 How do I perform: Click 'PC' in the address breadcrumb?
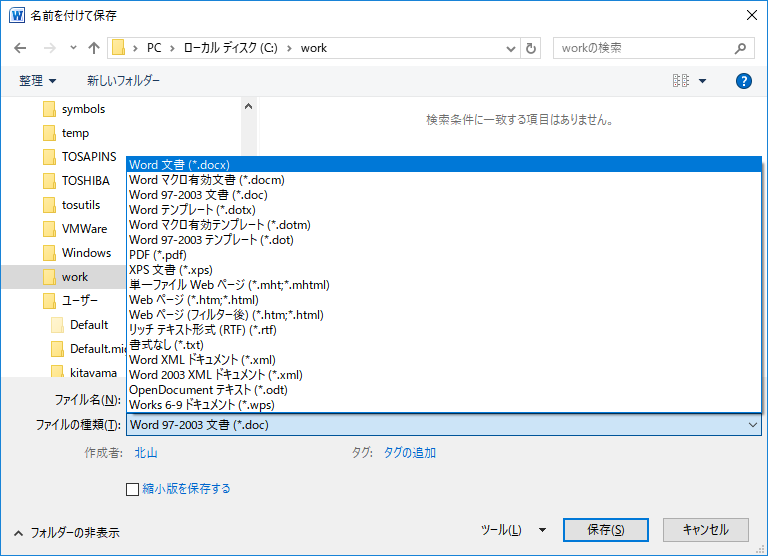click(154, 48)
